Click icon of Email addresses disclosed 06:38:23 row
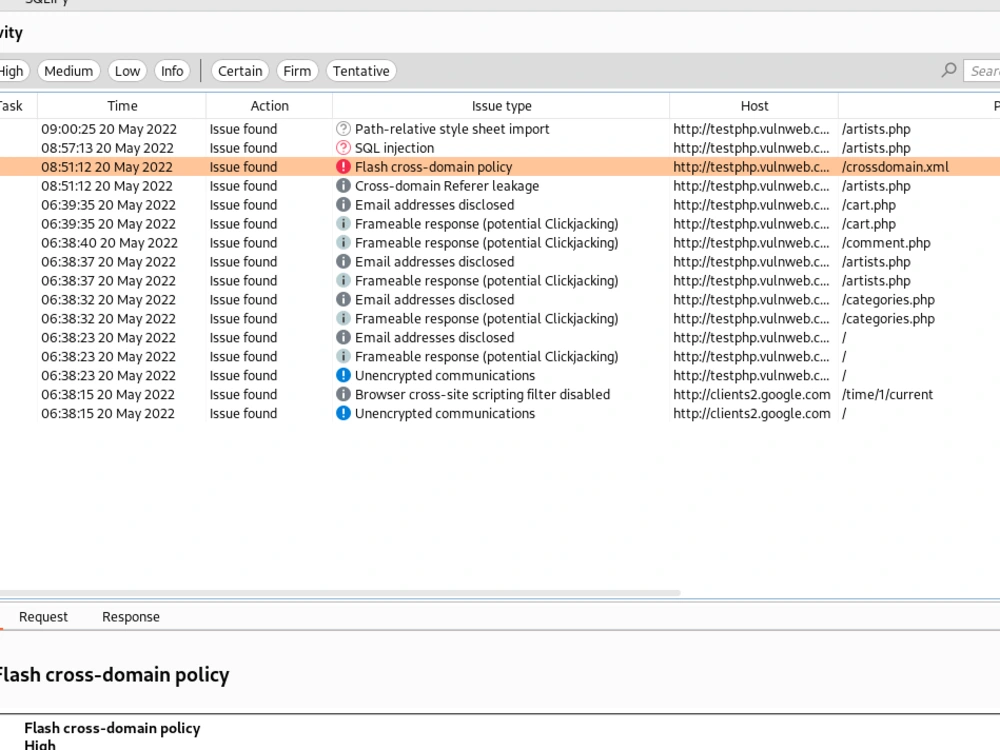The image size is (1000, 750). 343,337
